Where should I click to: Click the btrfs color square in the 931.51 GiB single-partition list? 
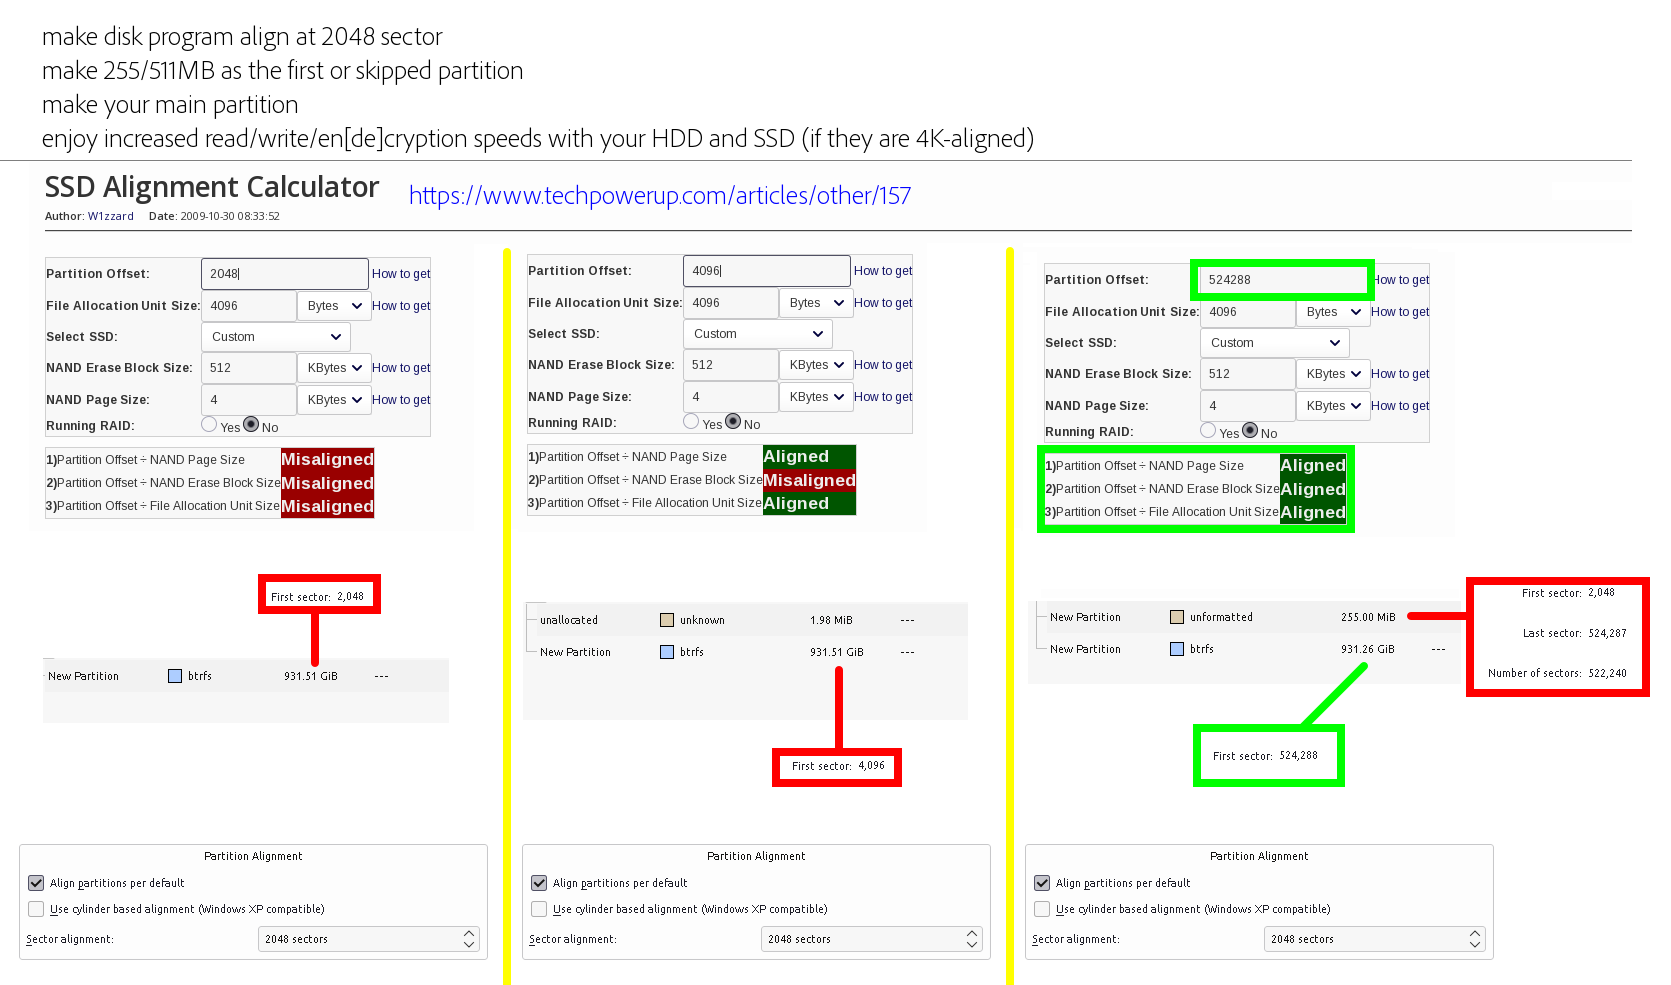coord(175,676)
